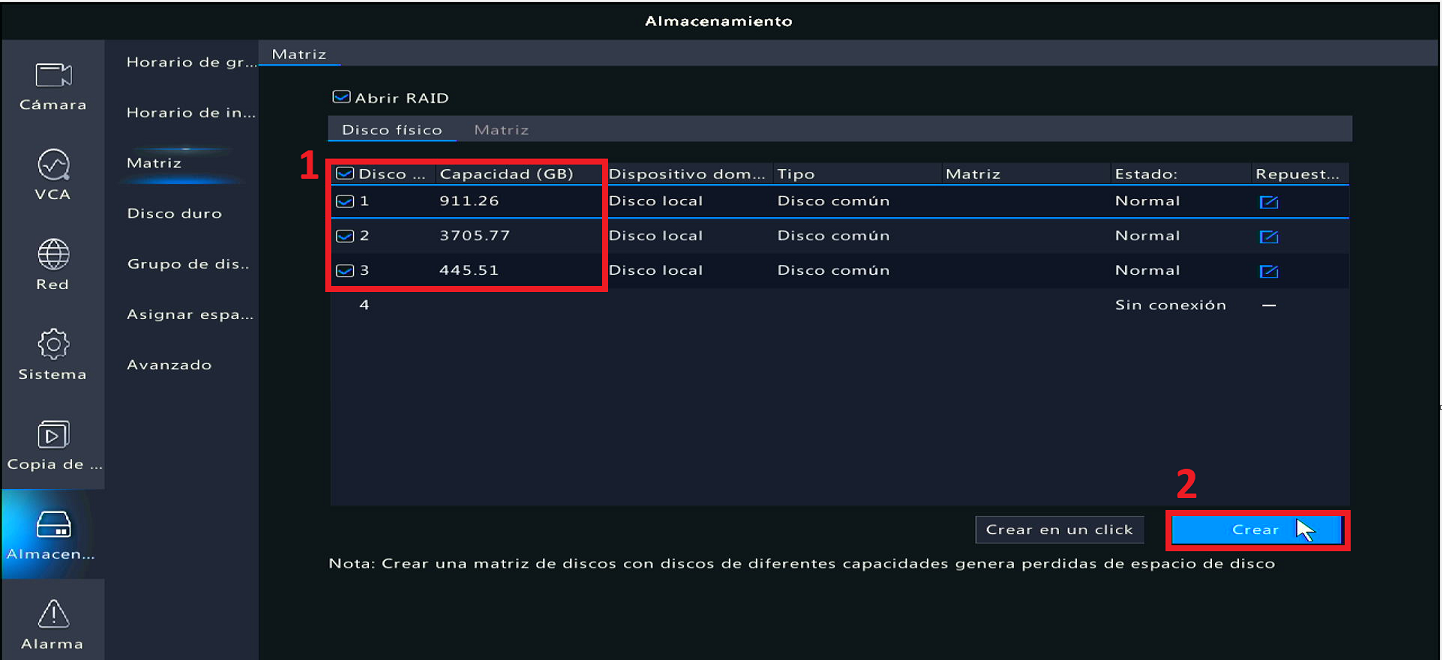This screenshot has width=1442, height=660.
Task: Disable the Abrir RAID checkbox
Action: (342, 96)
